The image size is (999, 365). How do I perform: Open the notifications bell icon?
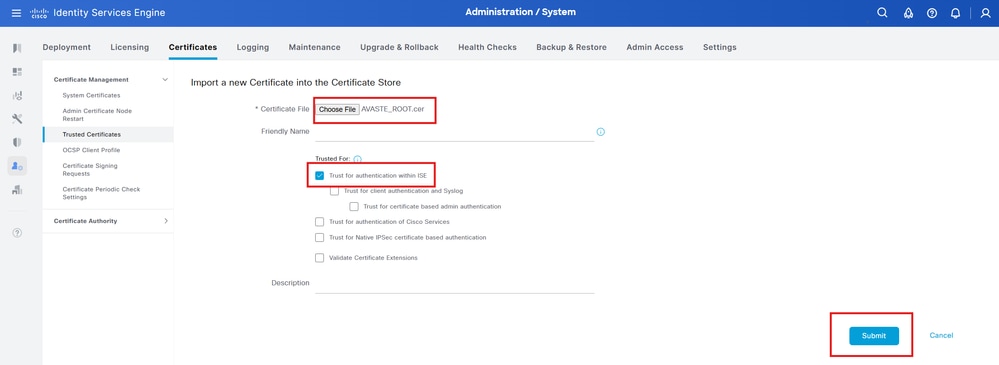[x=955, y=13]
